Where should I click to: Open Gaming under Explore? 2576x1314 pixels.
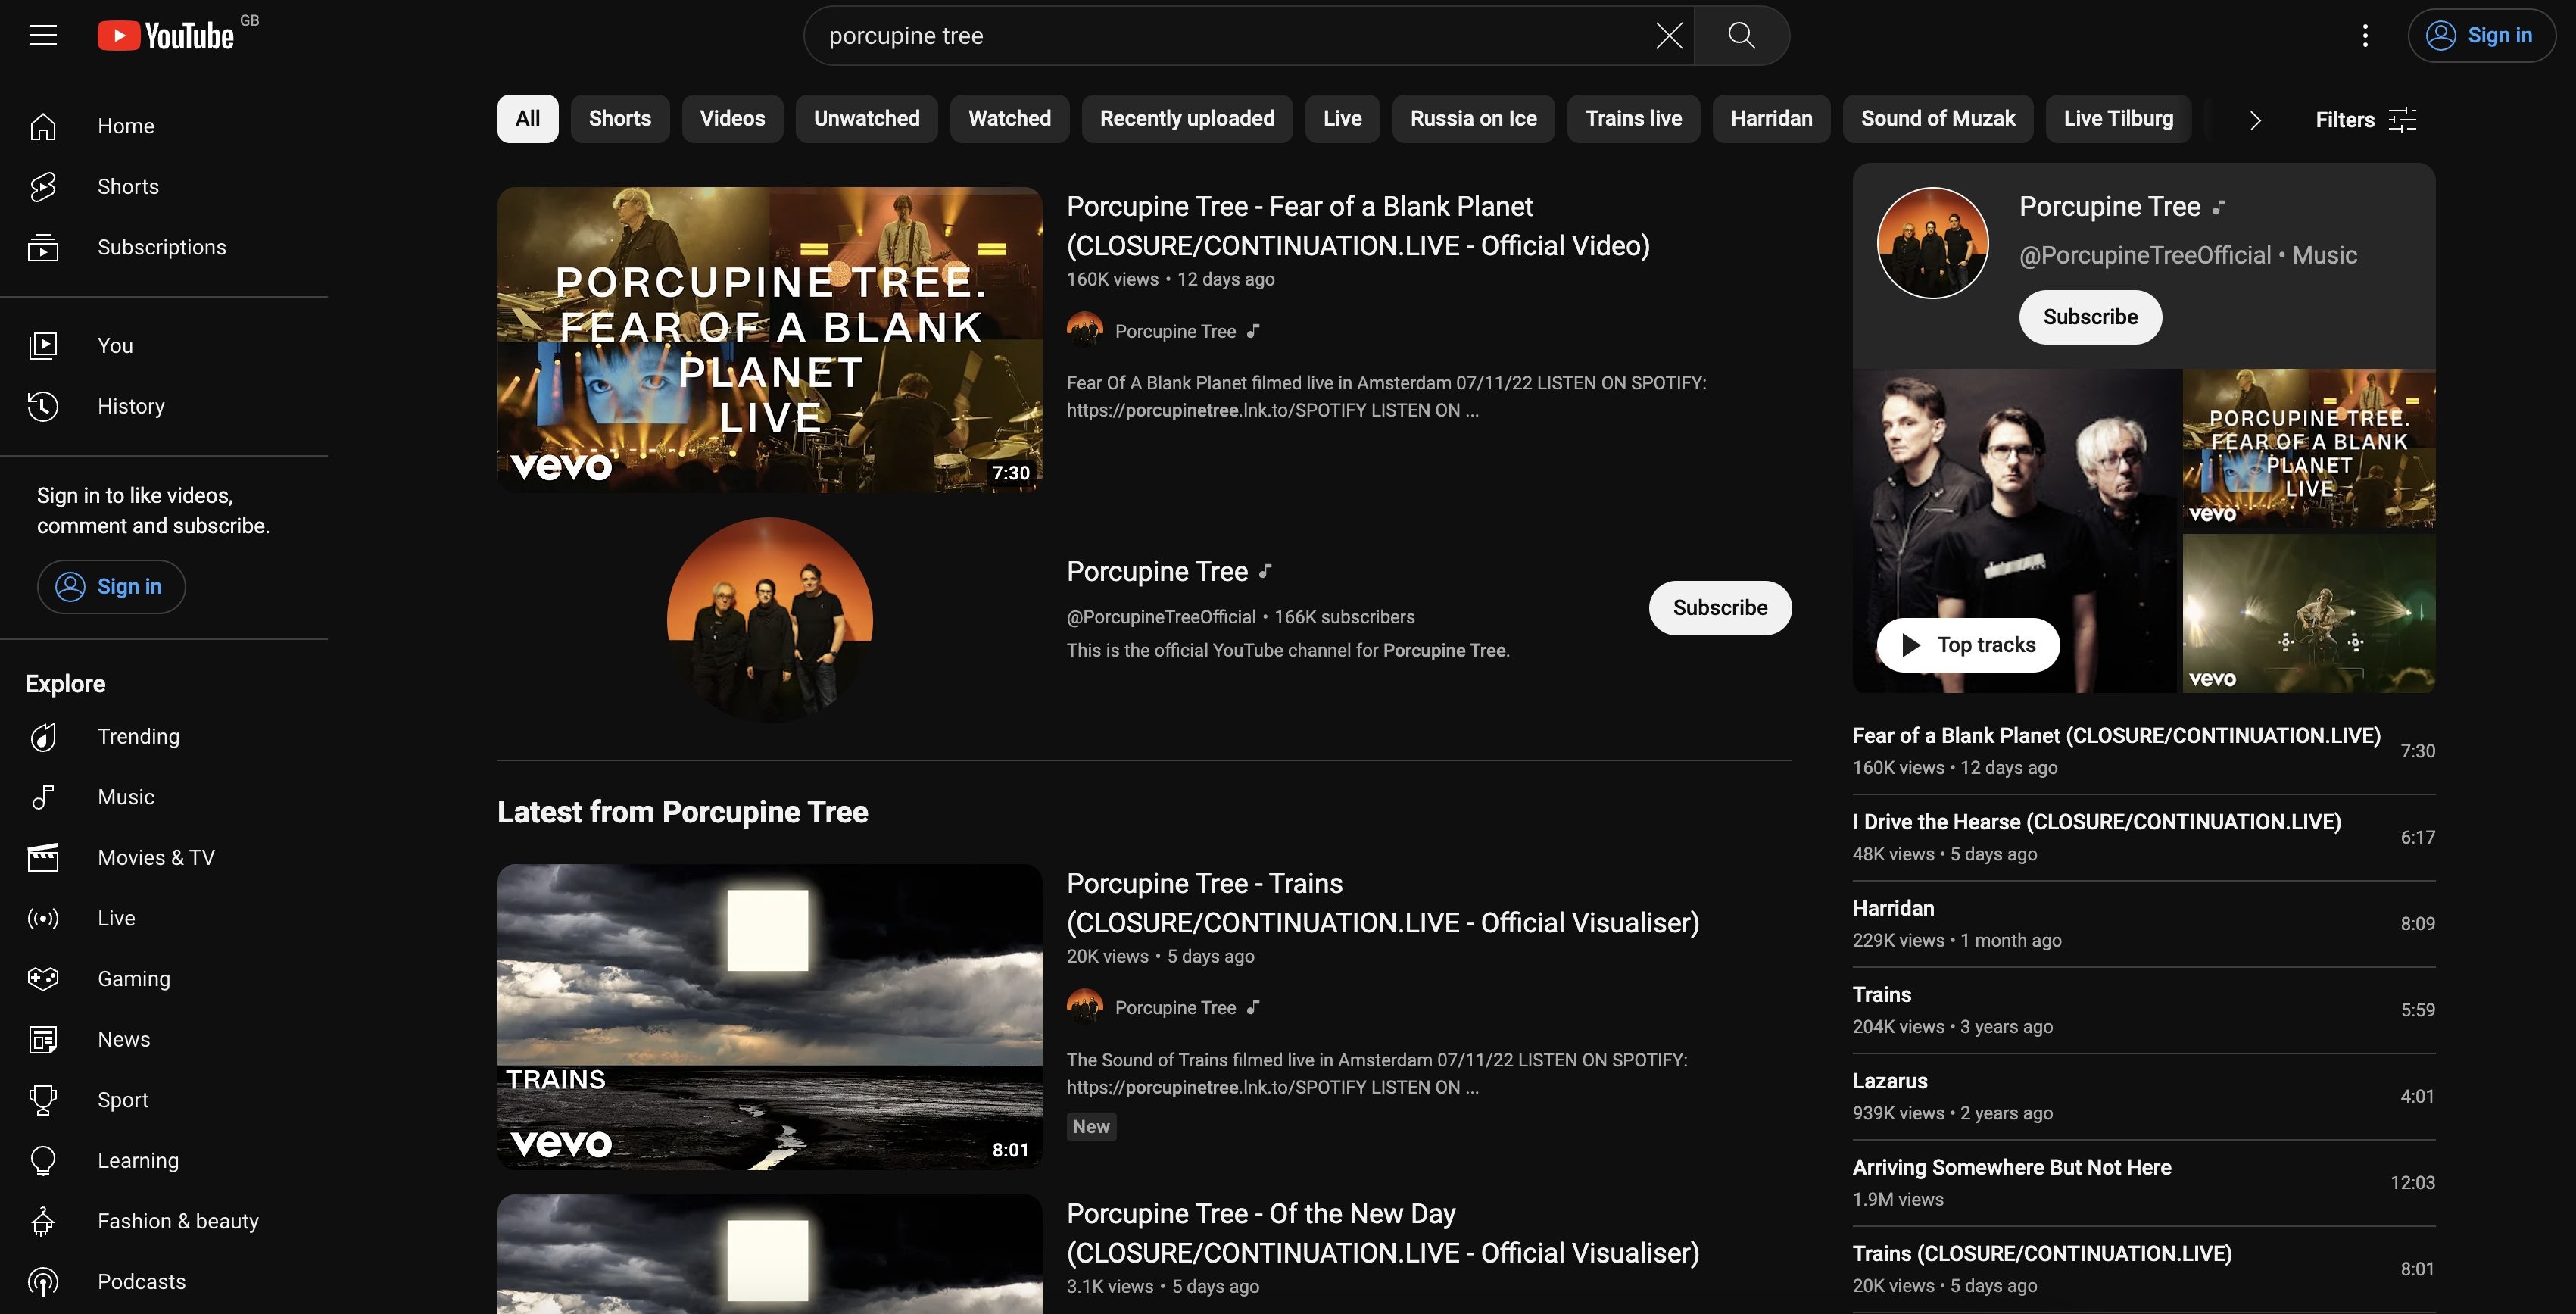(164, 978)
